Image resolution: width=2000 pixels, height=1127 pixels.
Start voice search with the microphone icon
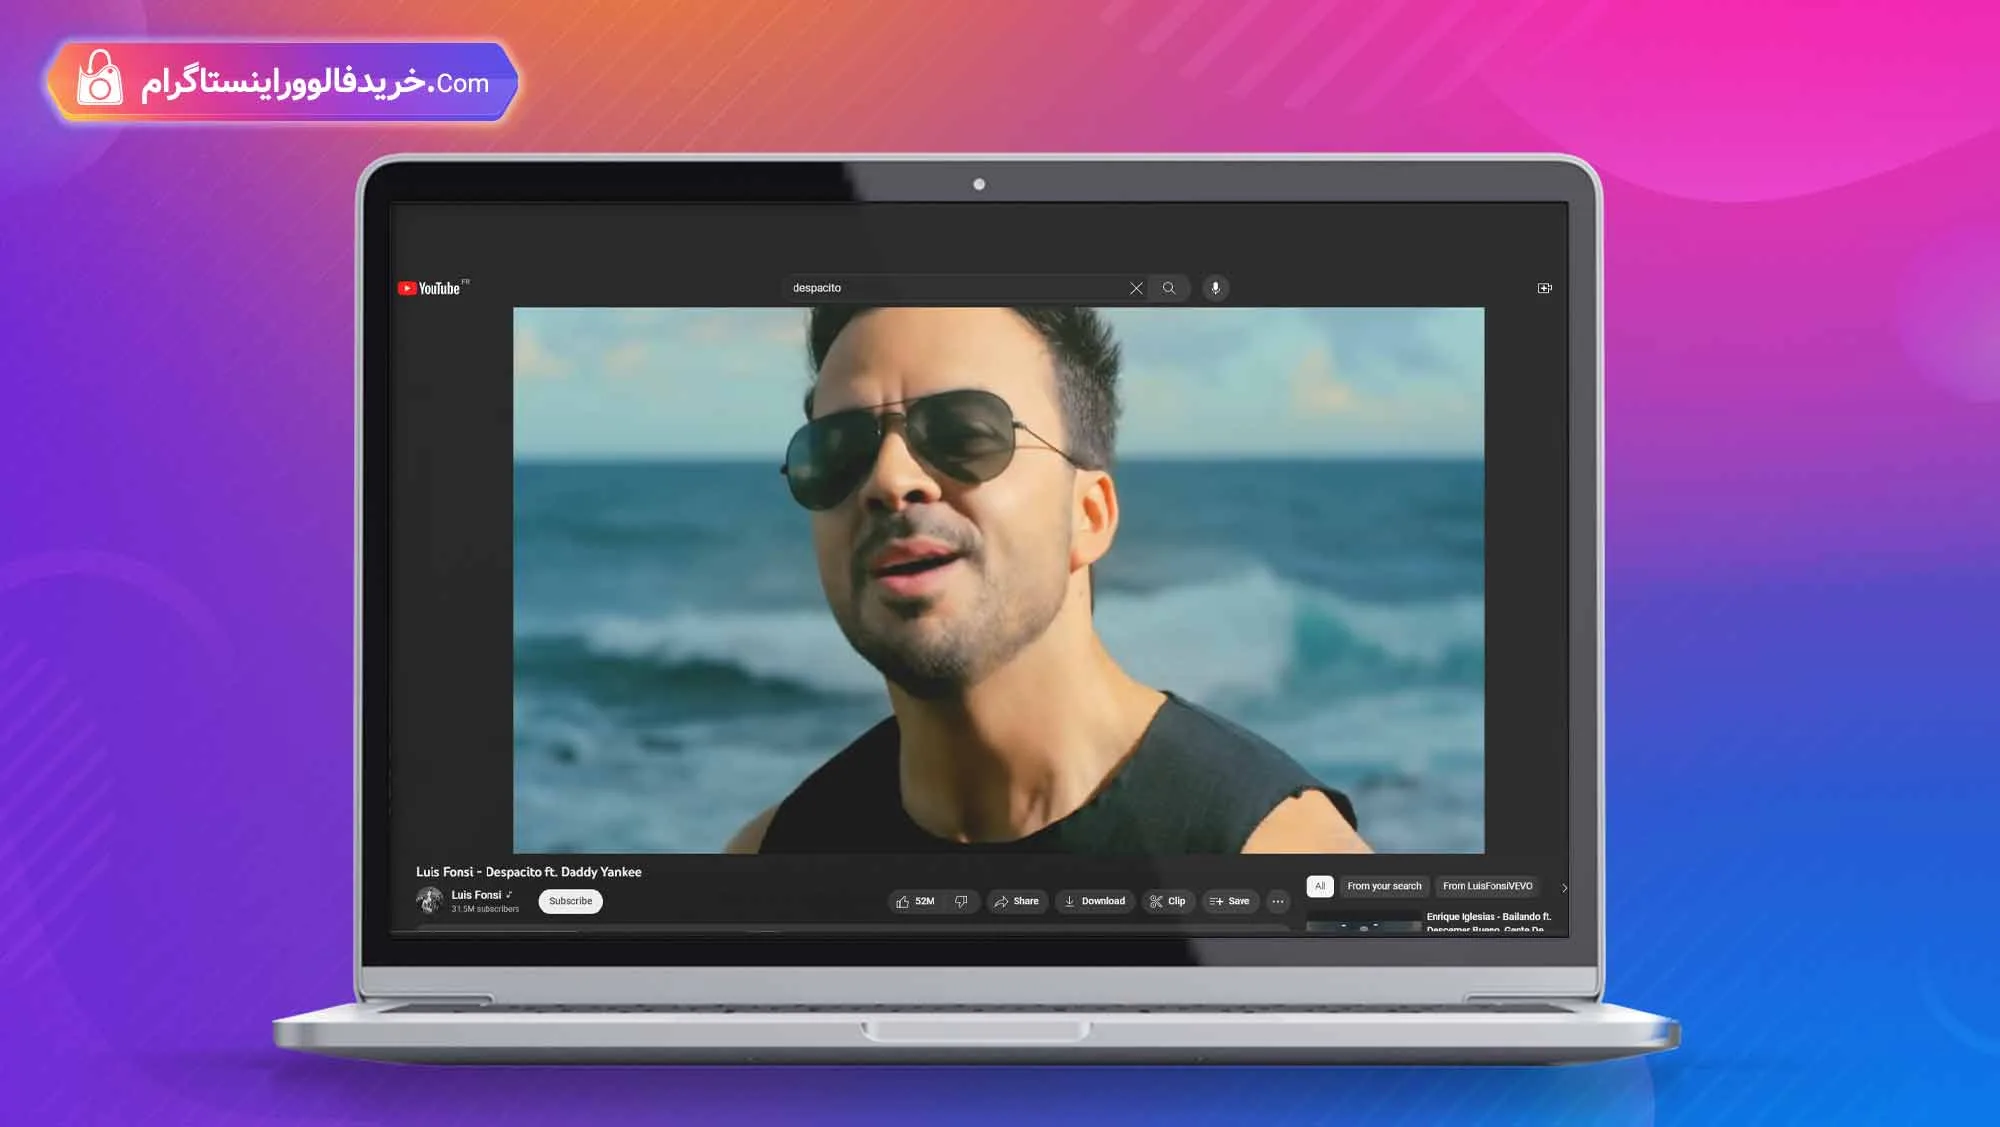[1216, 288]
